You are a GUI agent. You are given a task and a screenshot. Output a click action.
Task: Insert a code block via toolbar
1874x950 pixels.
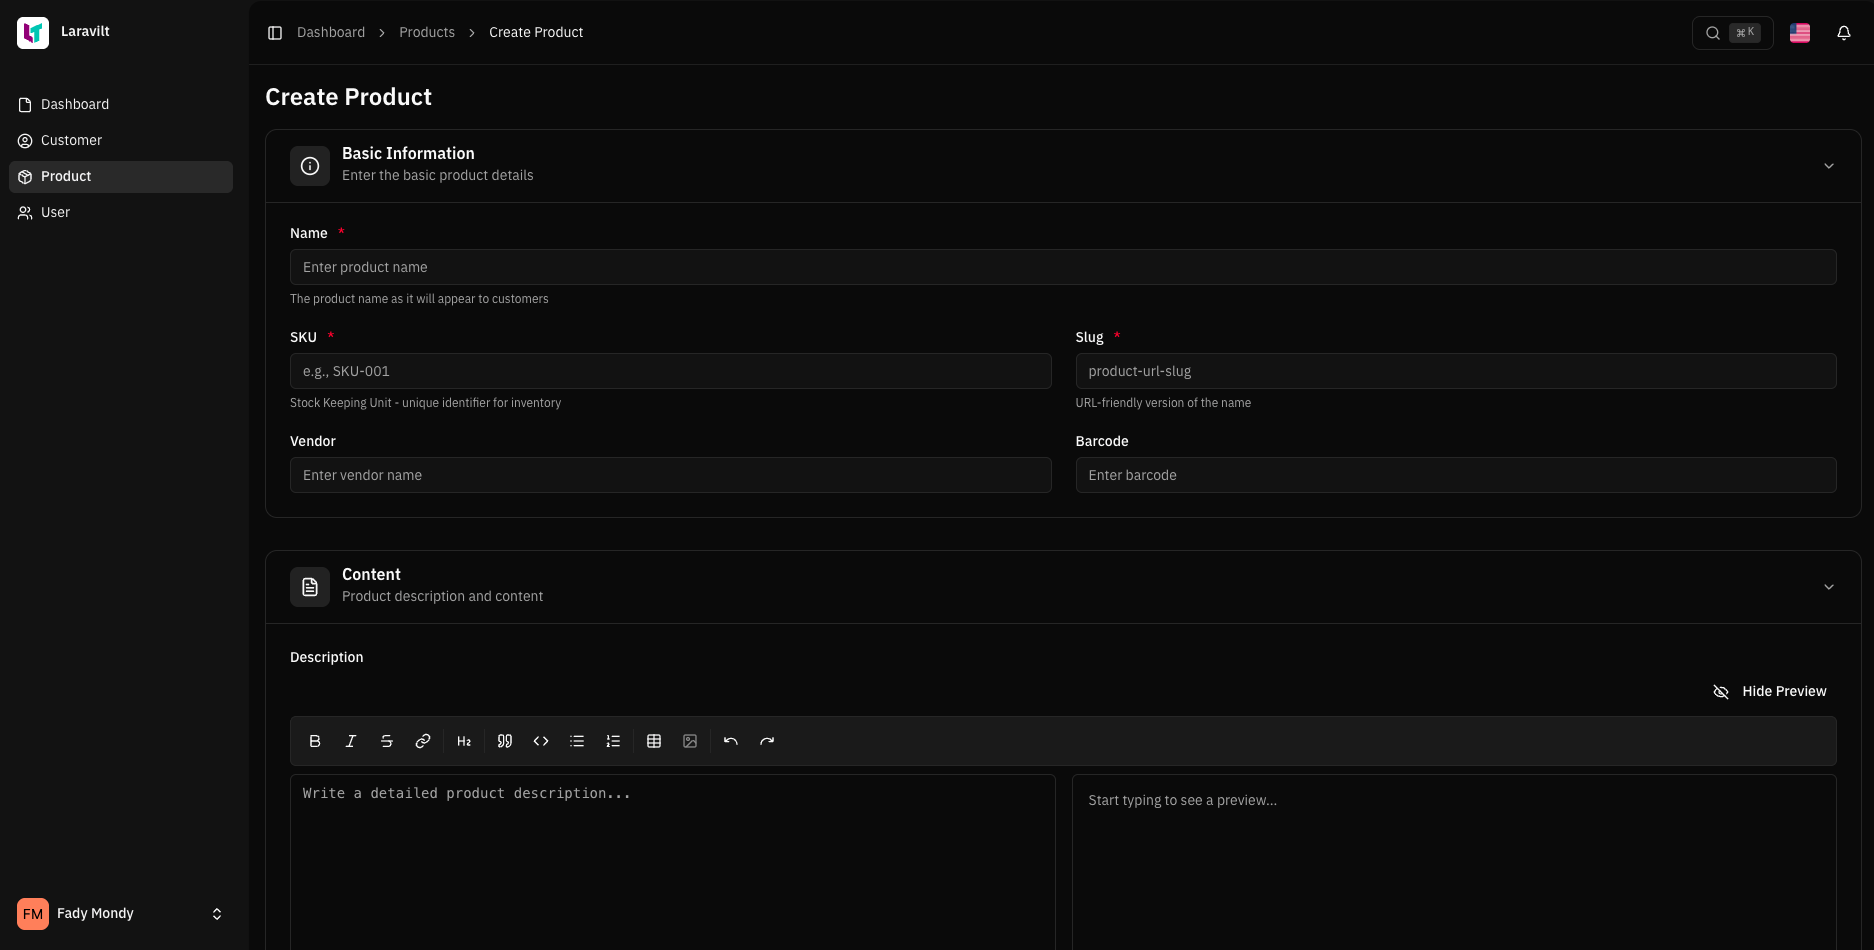point(541,741)
